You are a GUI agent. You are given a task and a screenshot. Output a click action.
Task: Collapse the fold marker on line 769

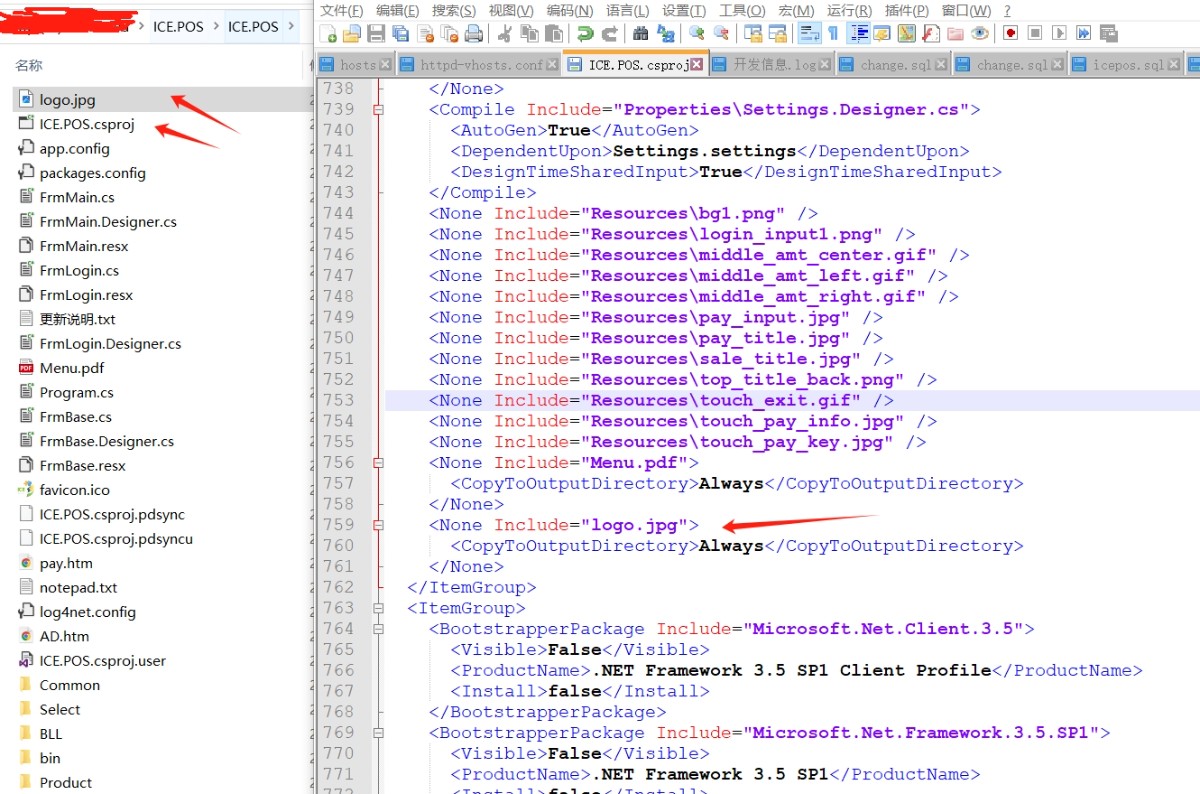[378, 732]
